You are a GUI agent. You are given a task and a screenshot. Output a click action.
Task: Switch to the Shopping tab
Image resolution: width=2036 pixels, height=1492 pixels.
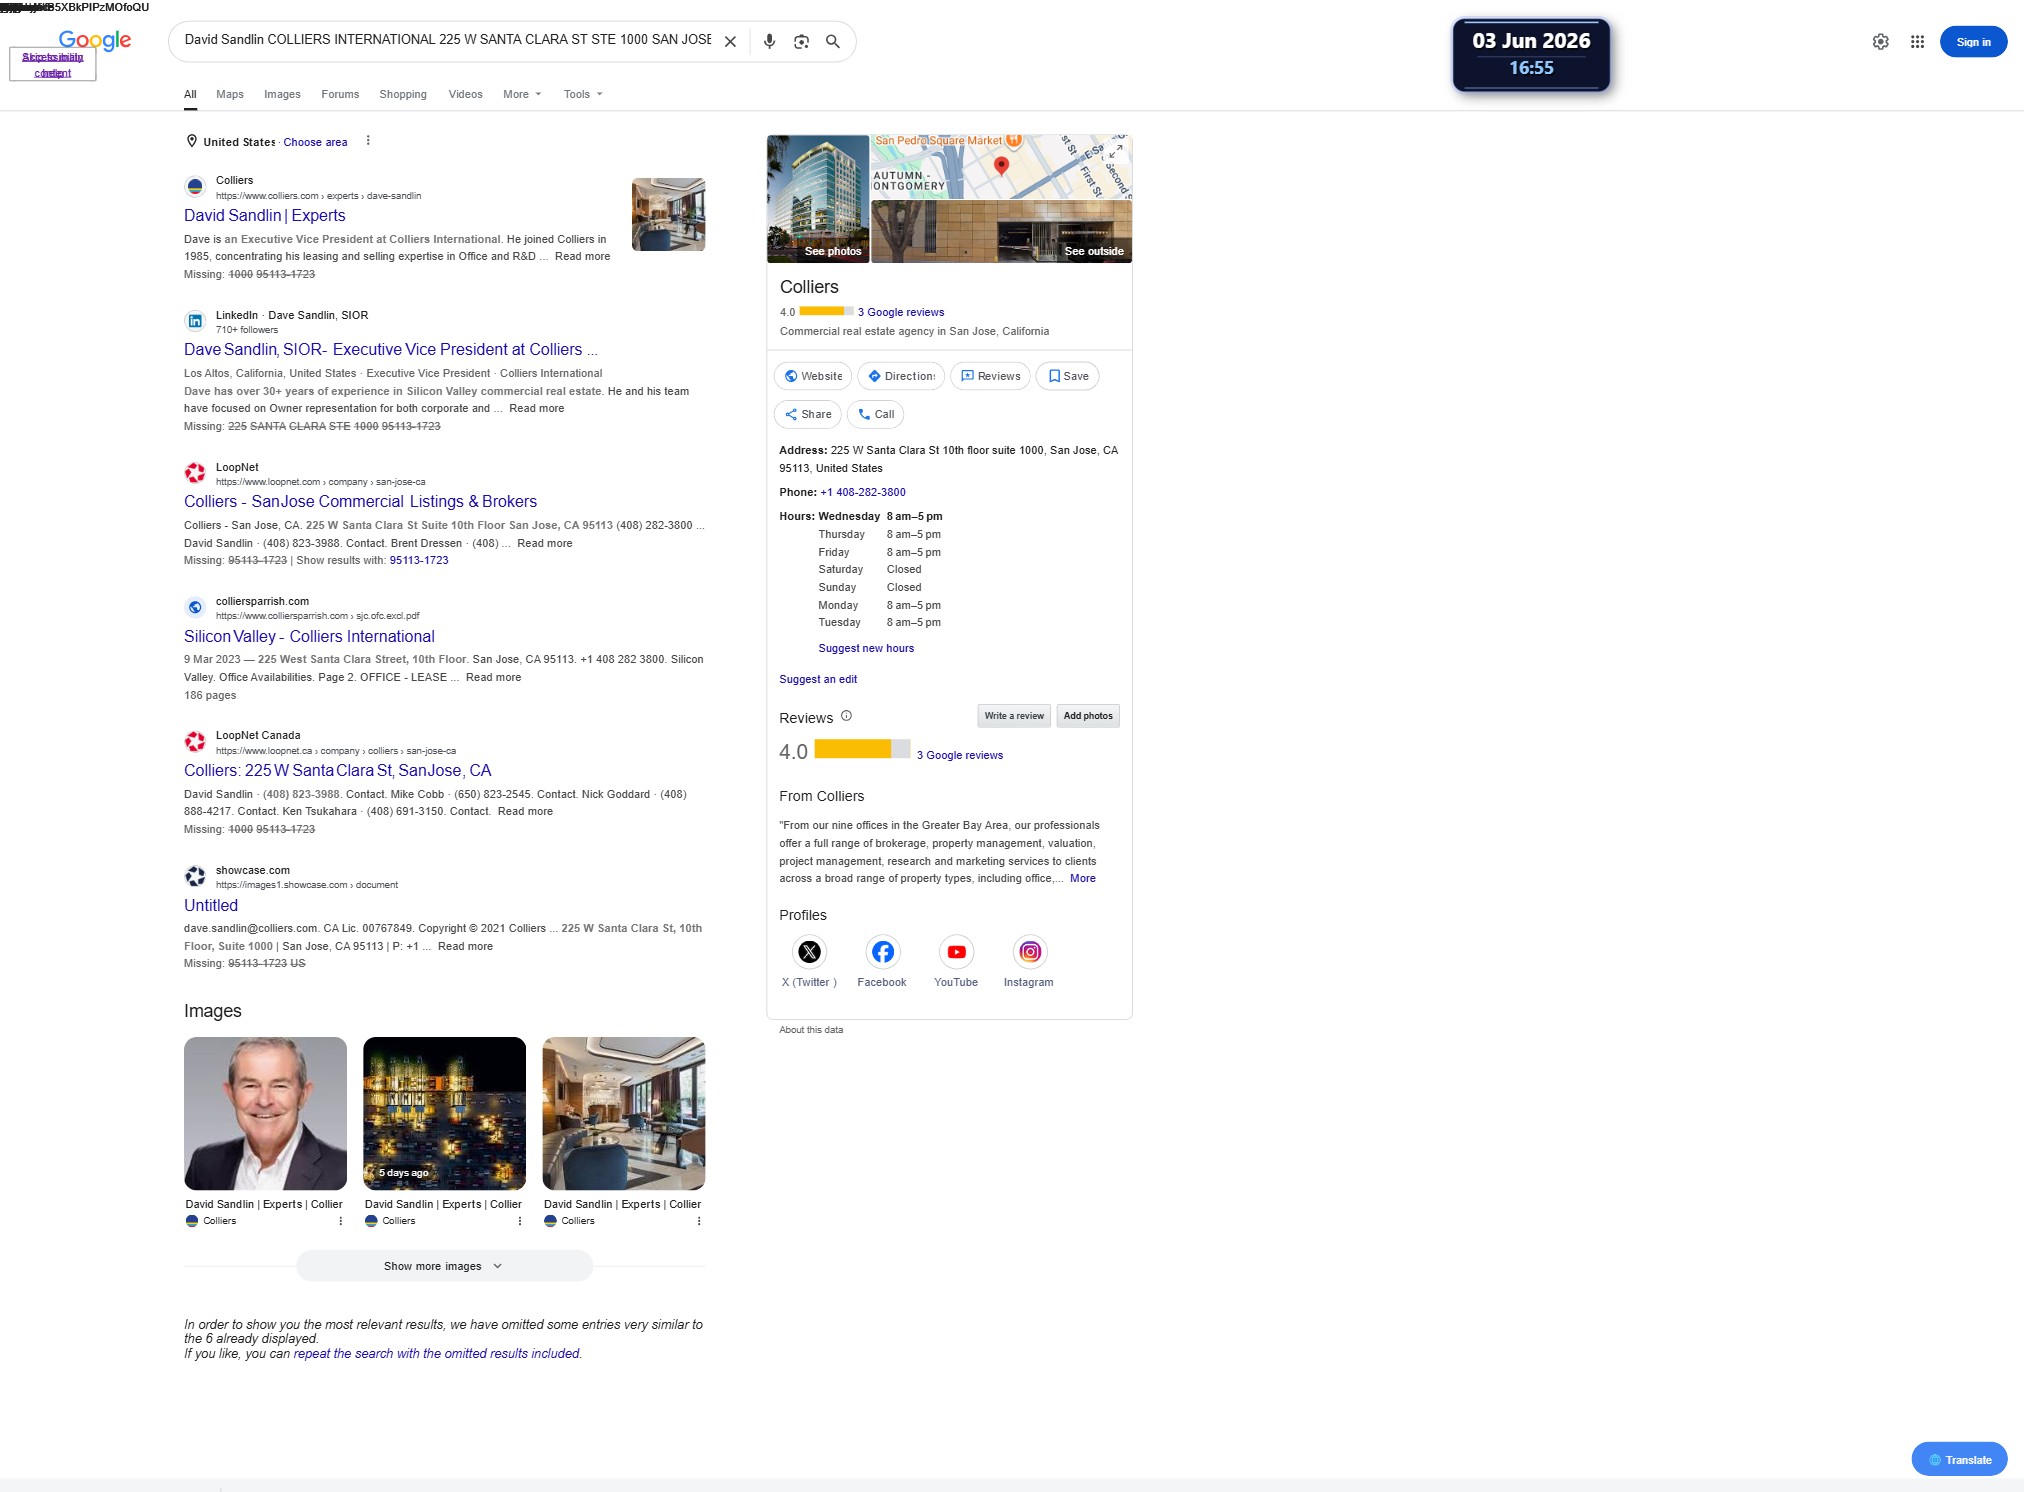[403, 94]
